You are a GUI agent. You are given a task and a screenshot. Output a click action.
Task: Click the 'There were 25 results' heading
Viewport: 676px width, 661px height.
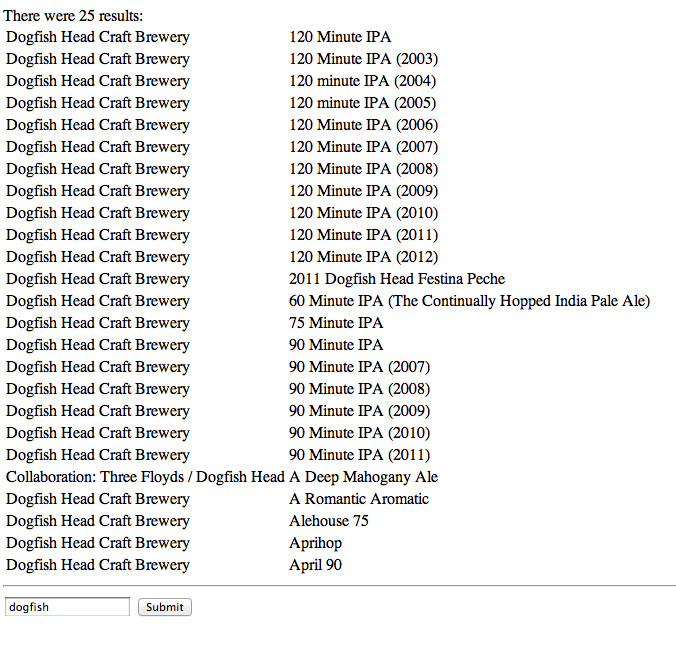[x=73, y=16]
